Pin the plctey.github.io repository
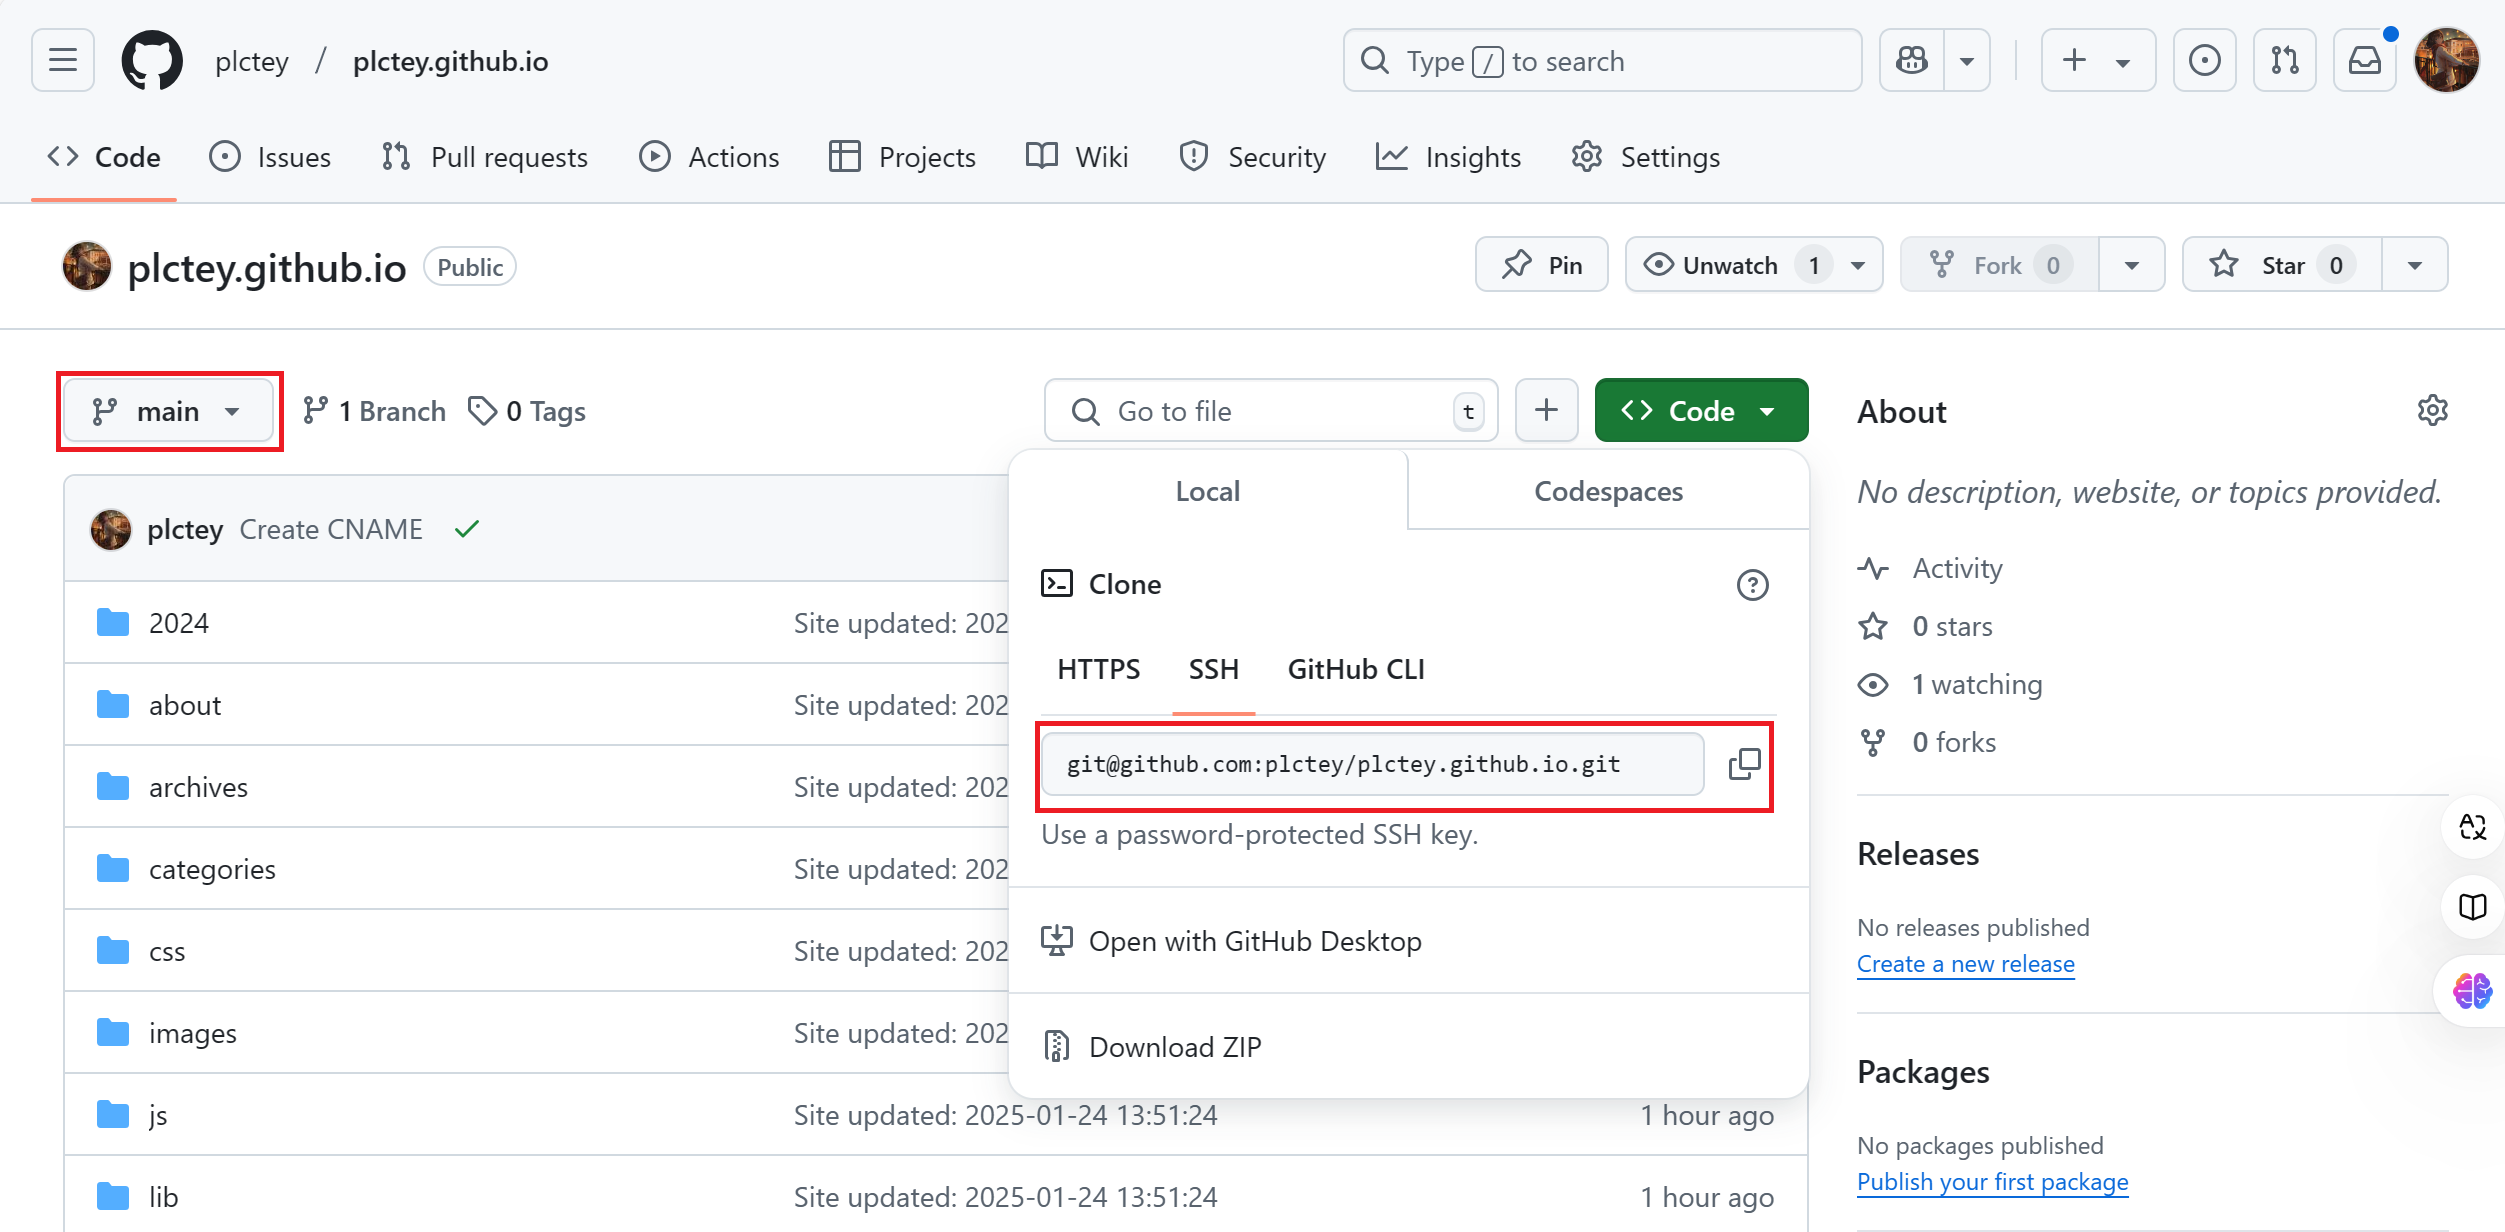Image resolution: width=2505 pixels, height=1232 pixels. point(1542,265)
